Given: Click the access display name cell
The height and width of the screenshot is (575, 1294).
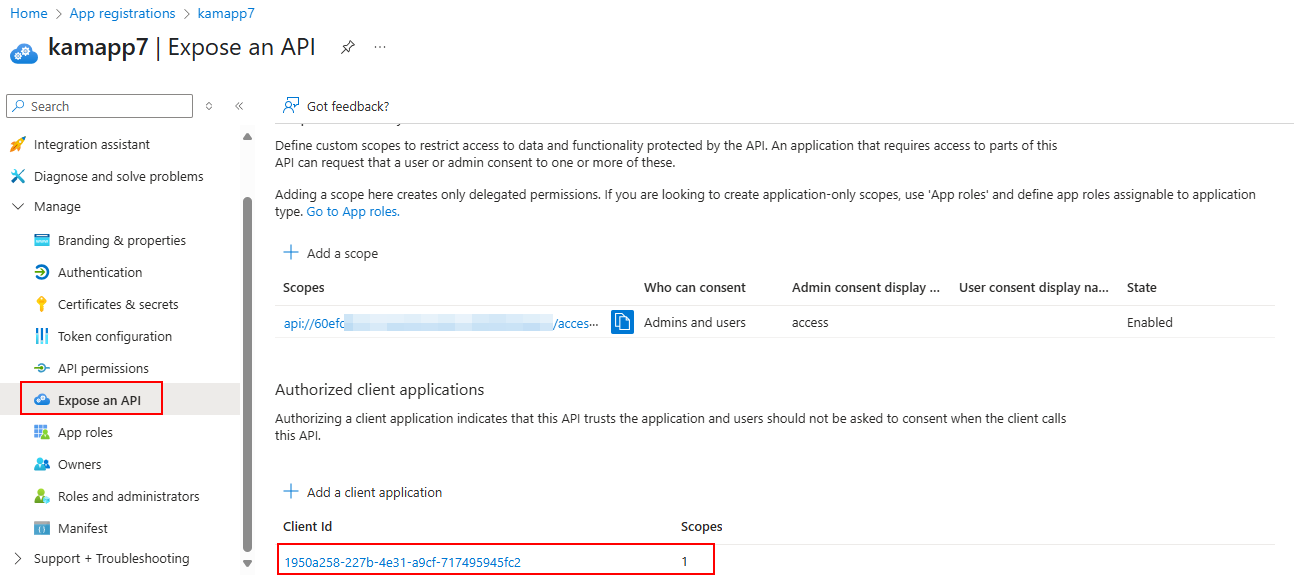Looking at the screenshot, I should click(810, 323).
